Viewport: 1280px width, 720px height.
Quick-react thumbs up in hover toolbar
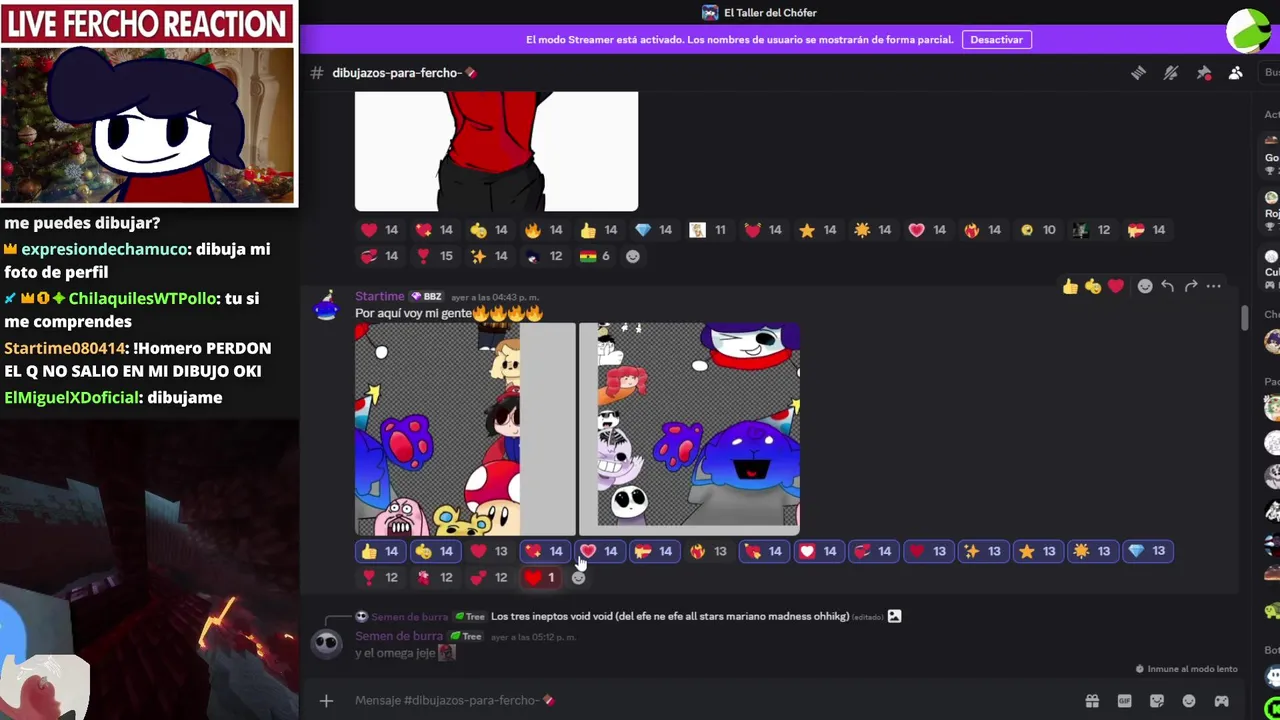(x=1071, y=287)
